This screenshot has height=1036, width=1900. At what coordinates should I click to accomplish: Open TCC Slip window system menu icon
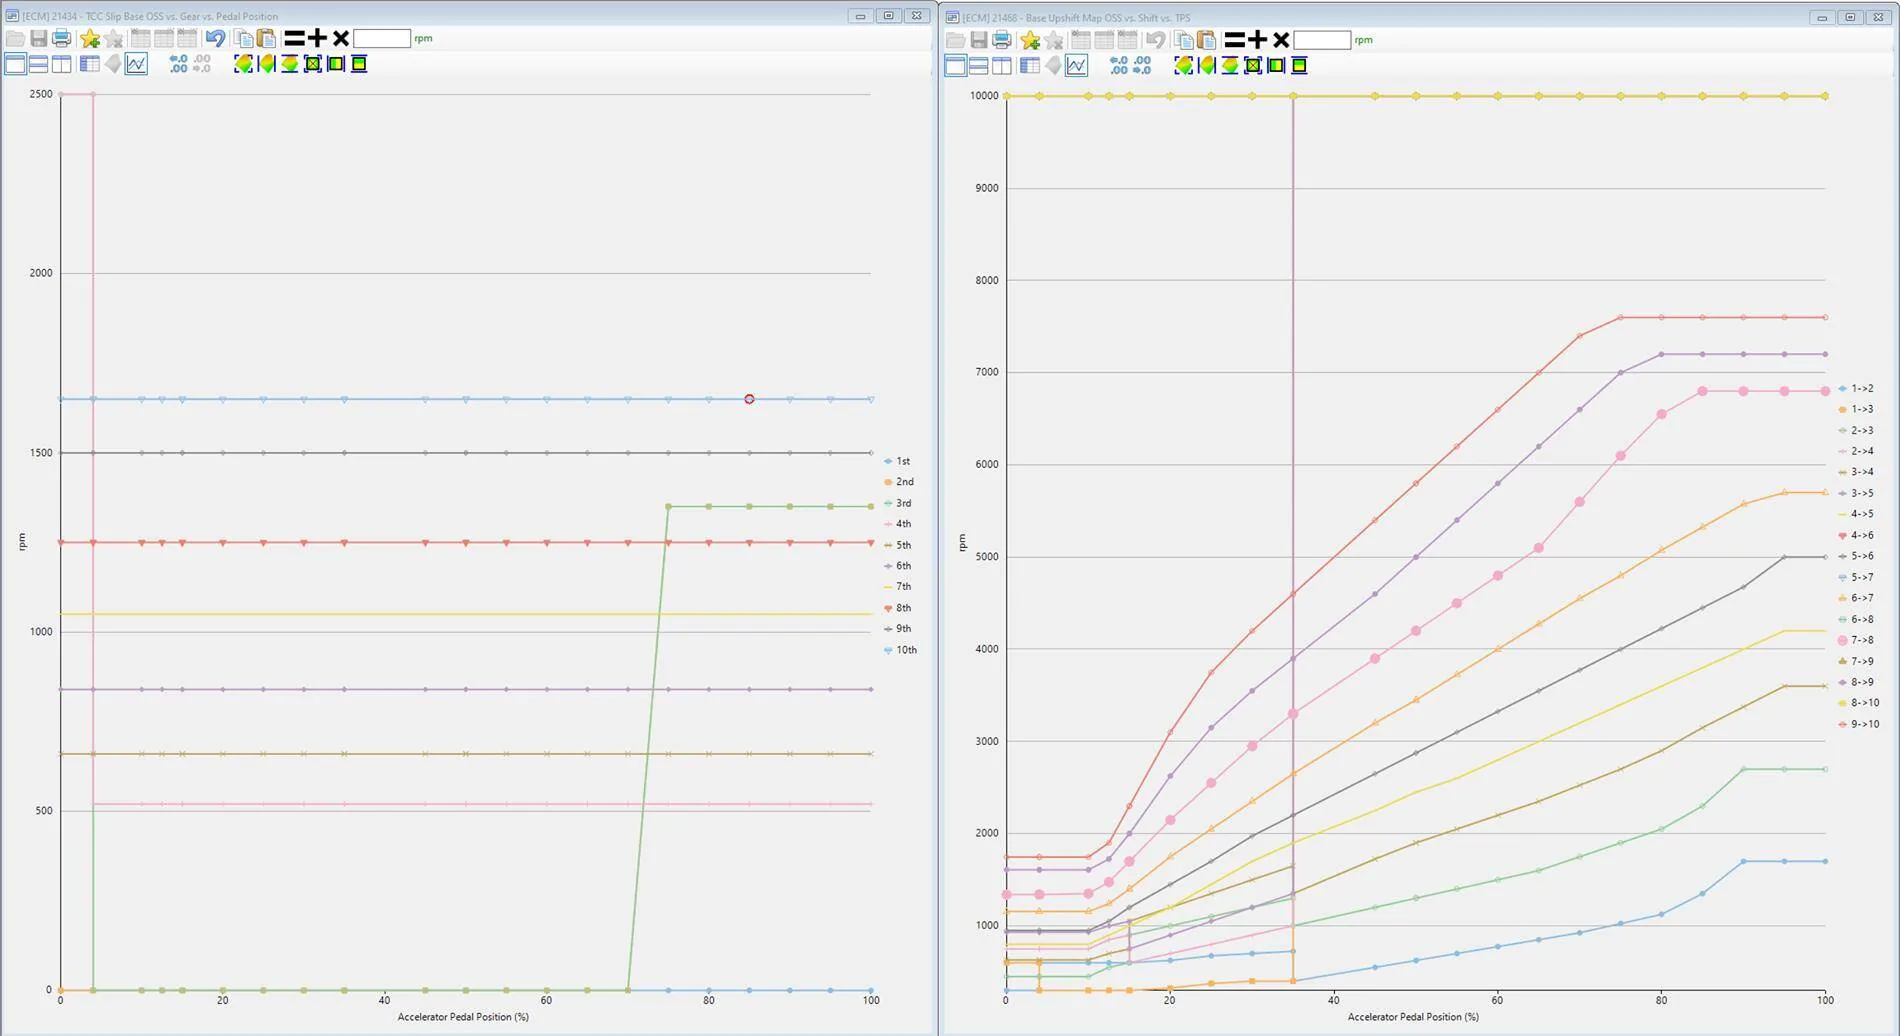[12, 16]
